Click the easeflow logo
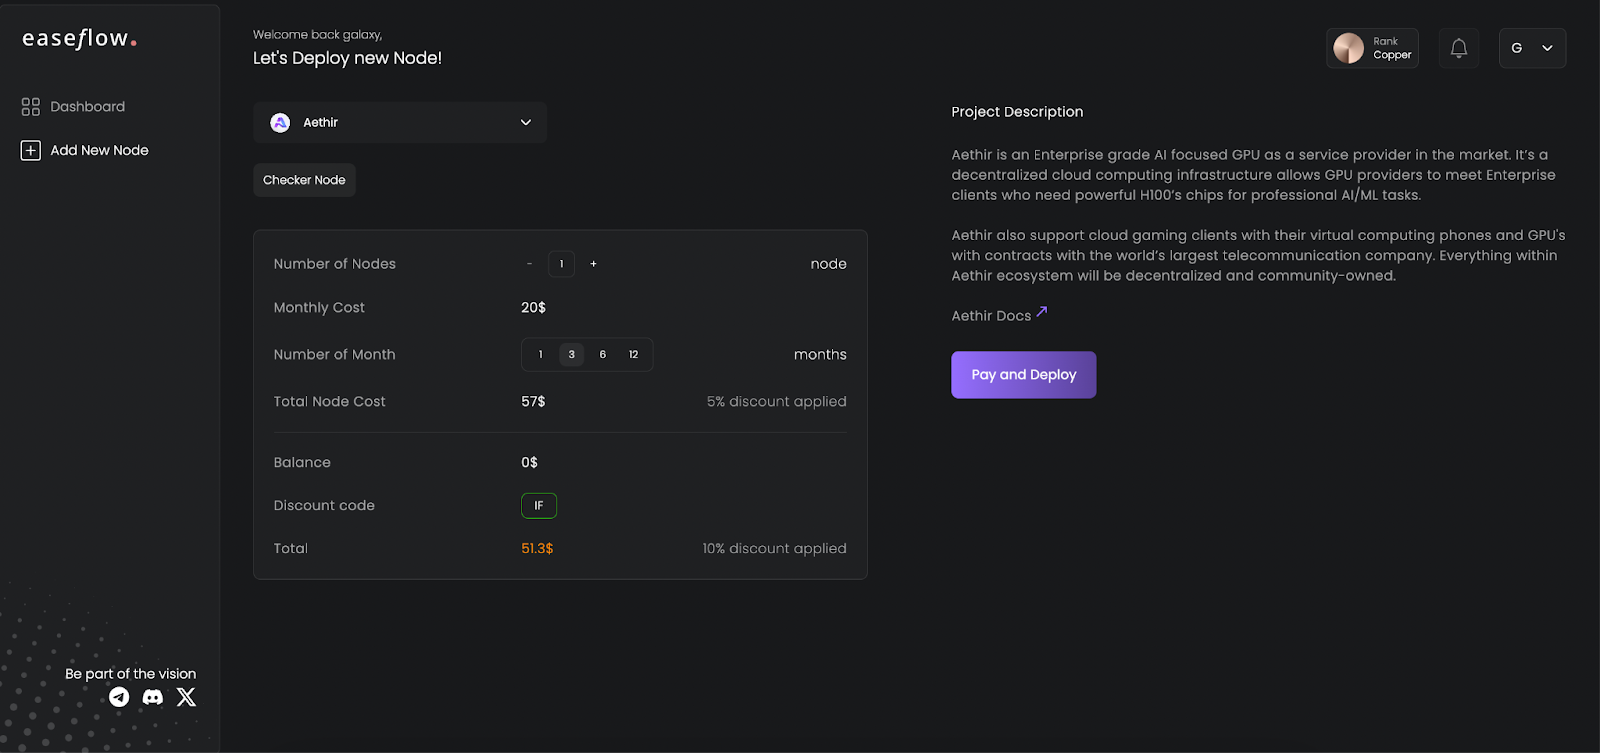This screenshot has height=753, width=1600. coord(80,38)
